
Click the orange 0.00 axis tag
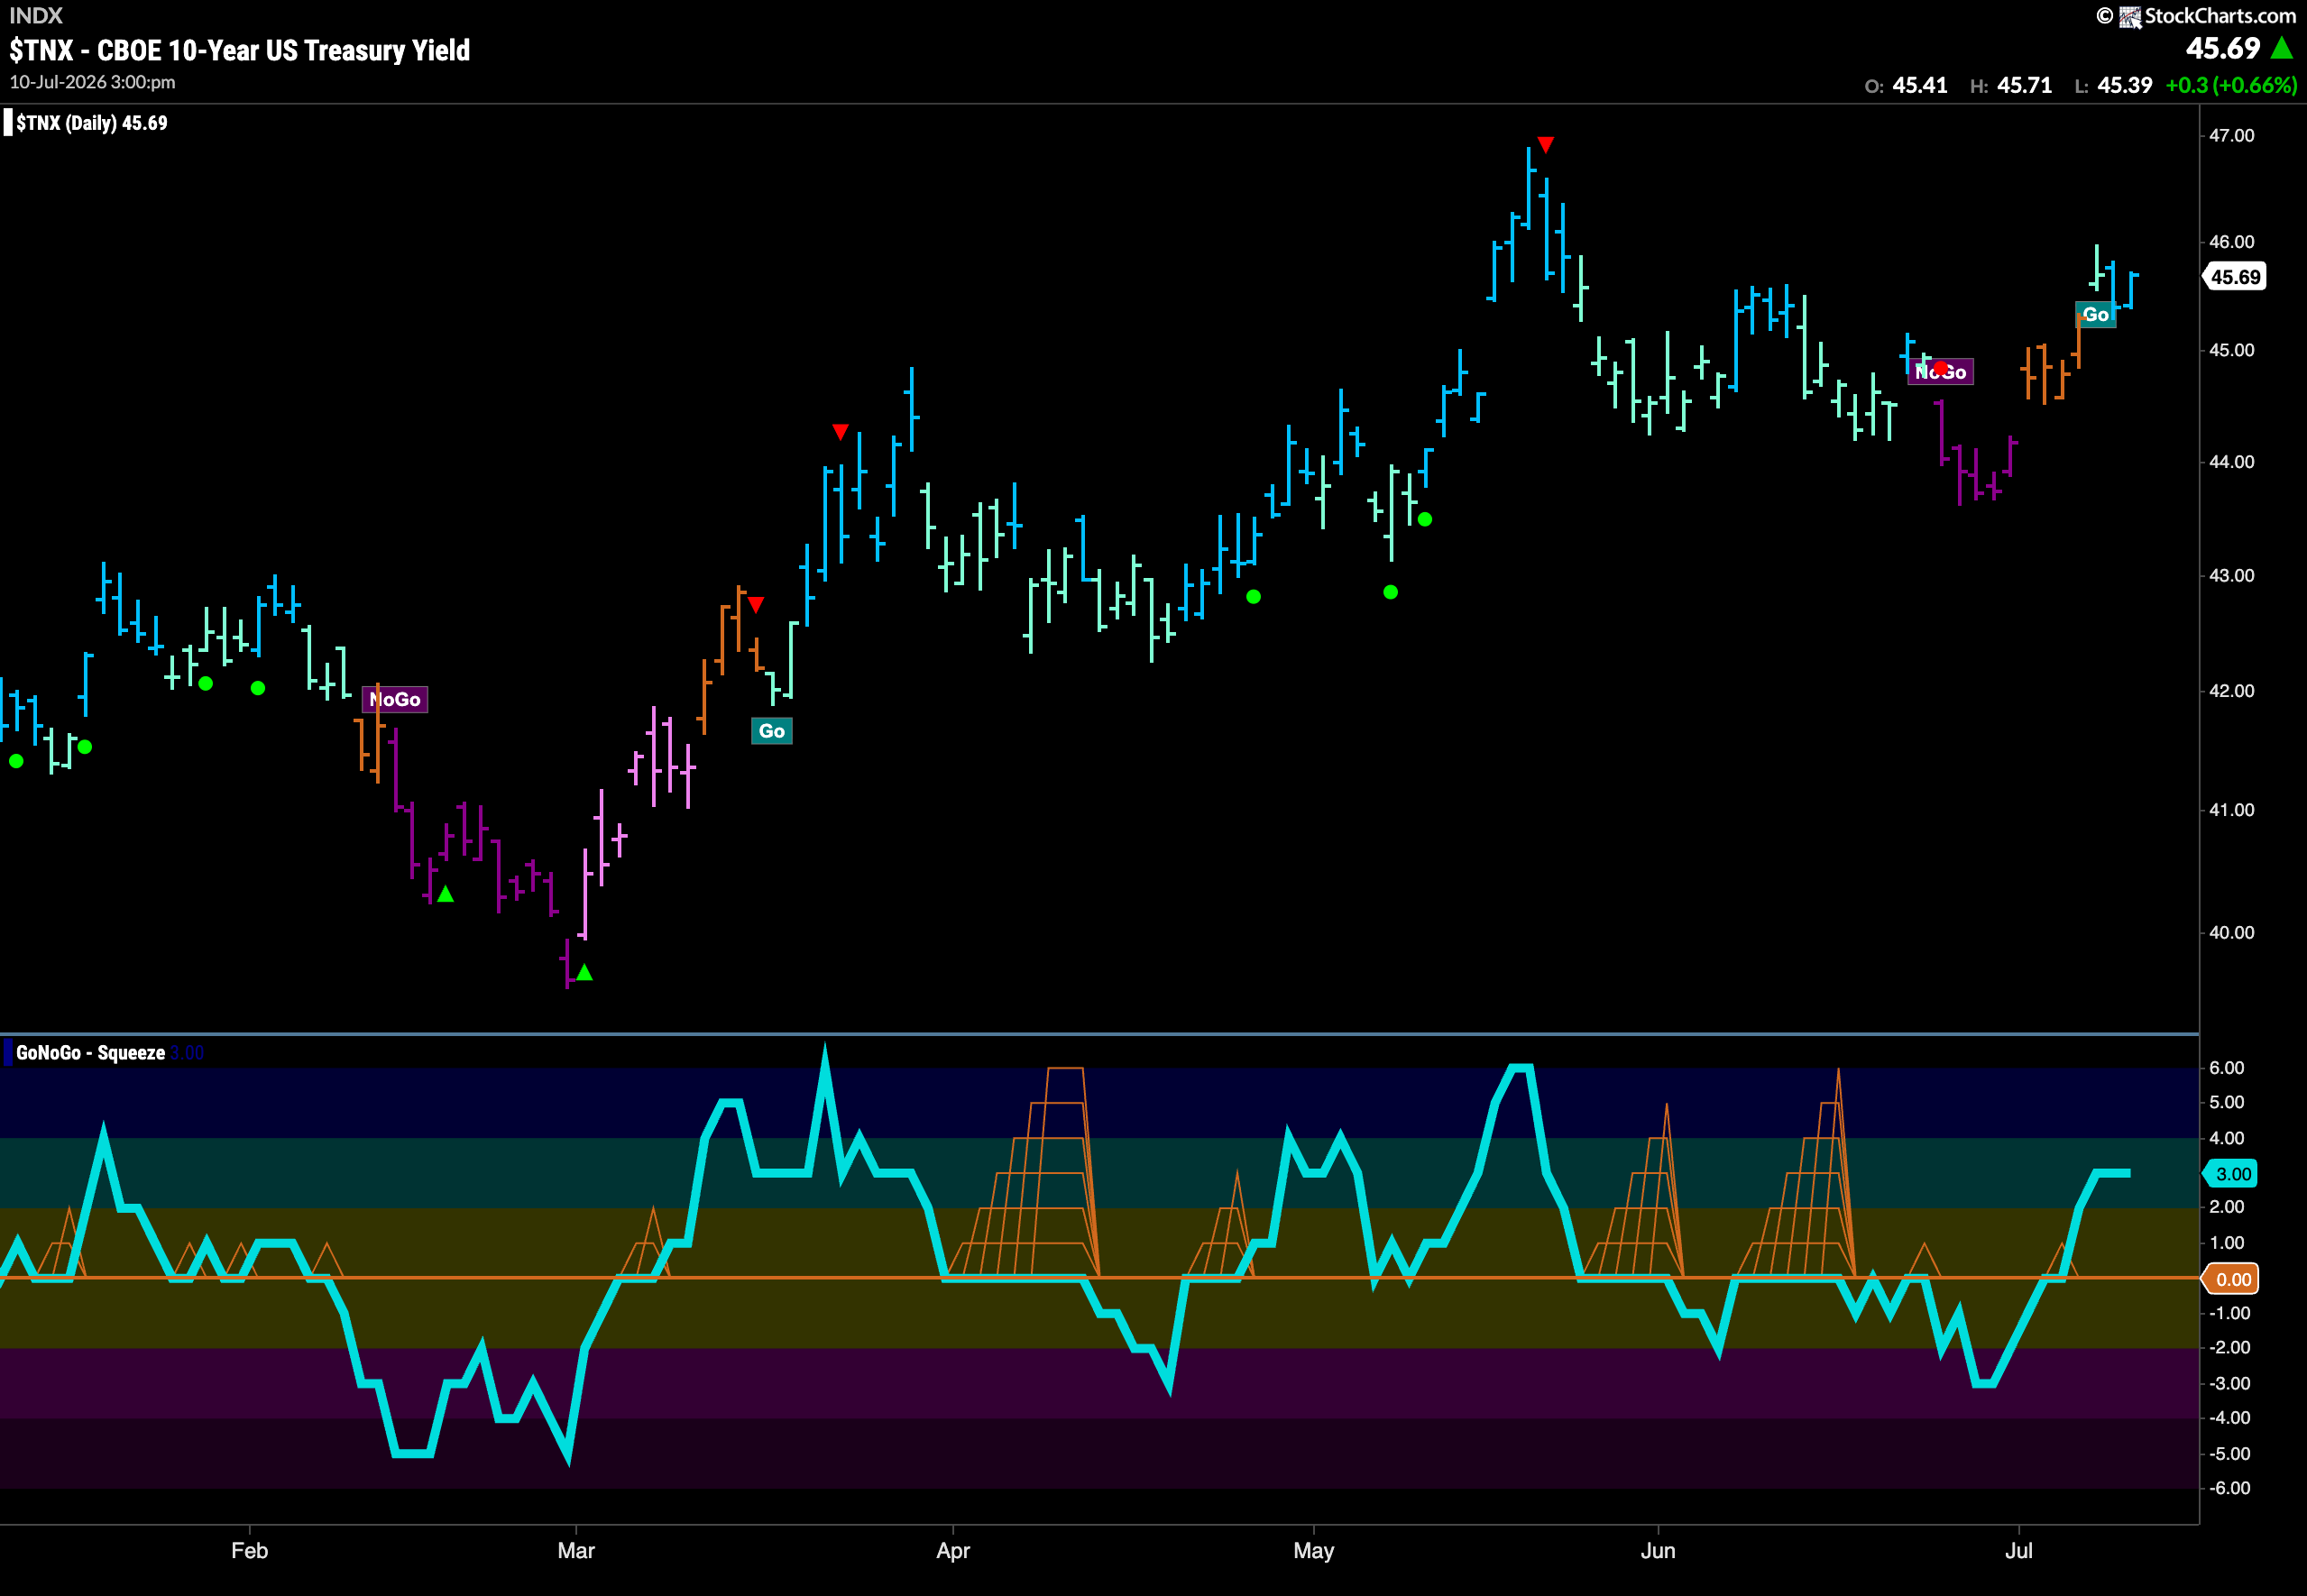click(x=2232, y=1279)
